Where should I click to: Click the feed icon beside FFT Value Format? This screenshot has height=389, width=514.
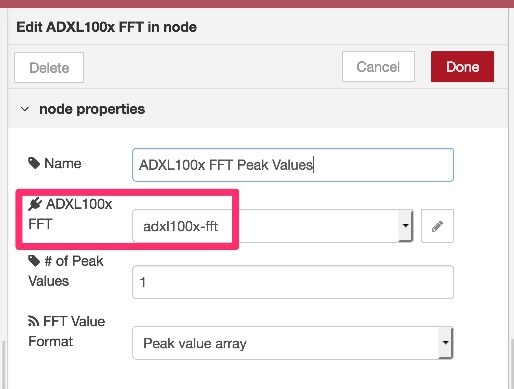tap(33, 321)
